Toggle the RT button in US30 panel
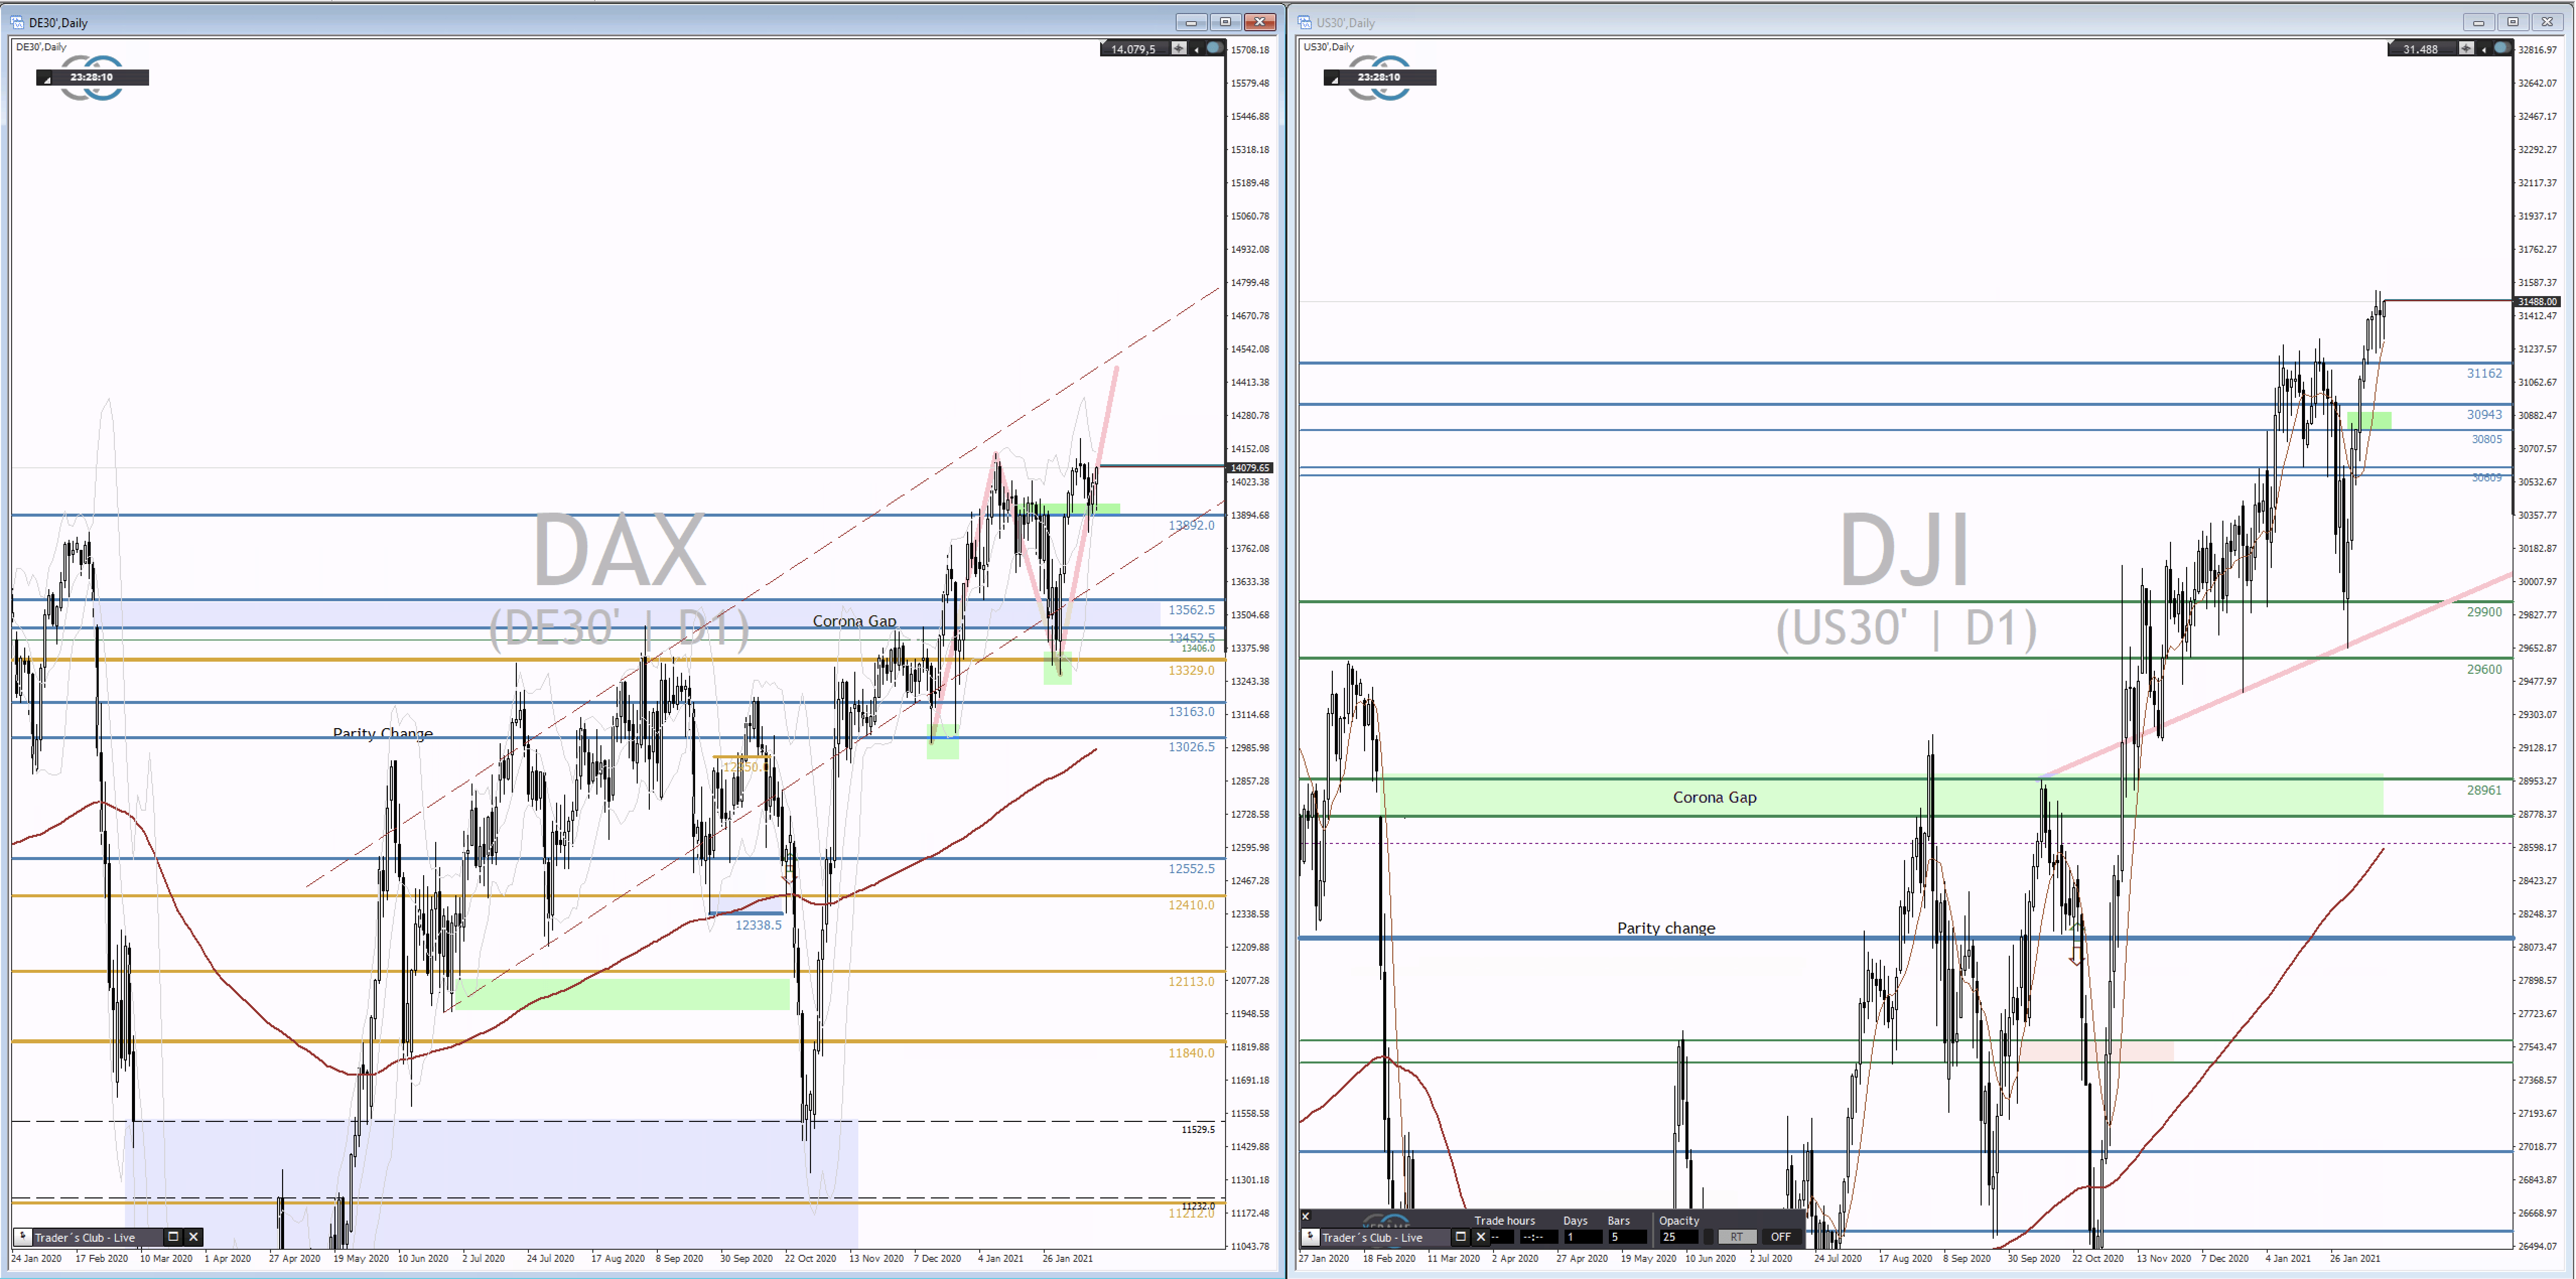2576x1279 pixels. (1738, 1237)
